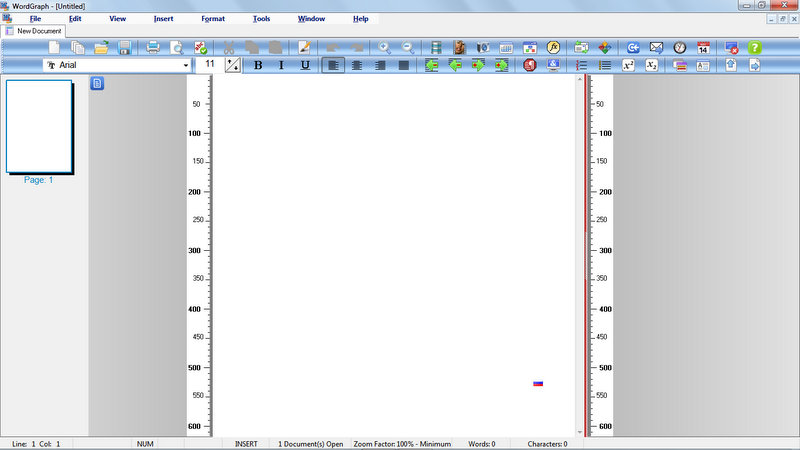
Task: Align text right
Action: pos(380,65)
